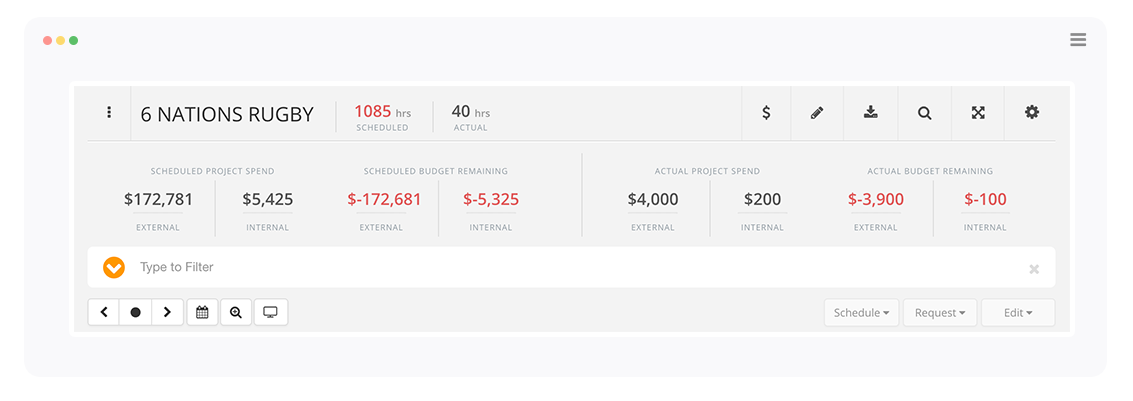Go to previous time period

click(x=104, y=312)
